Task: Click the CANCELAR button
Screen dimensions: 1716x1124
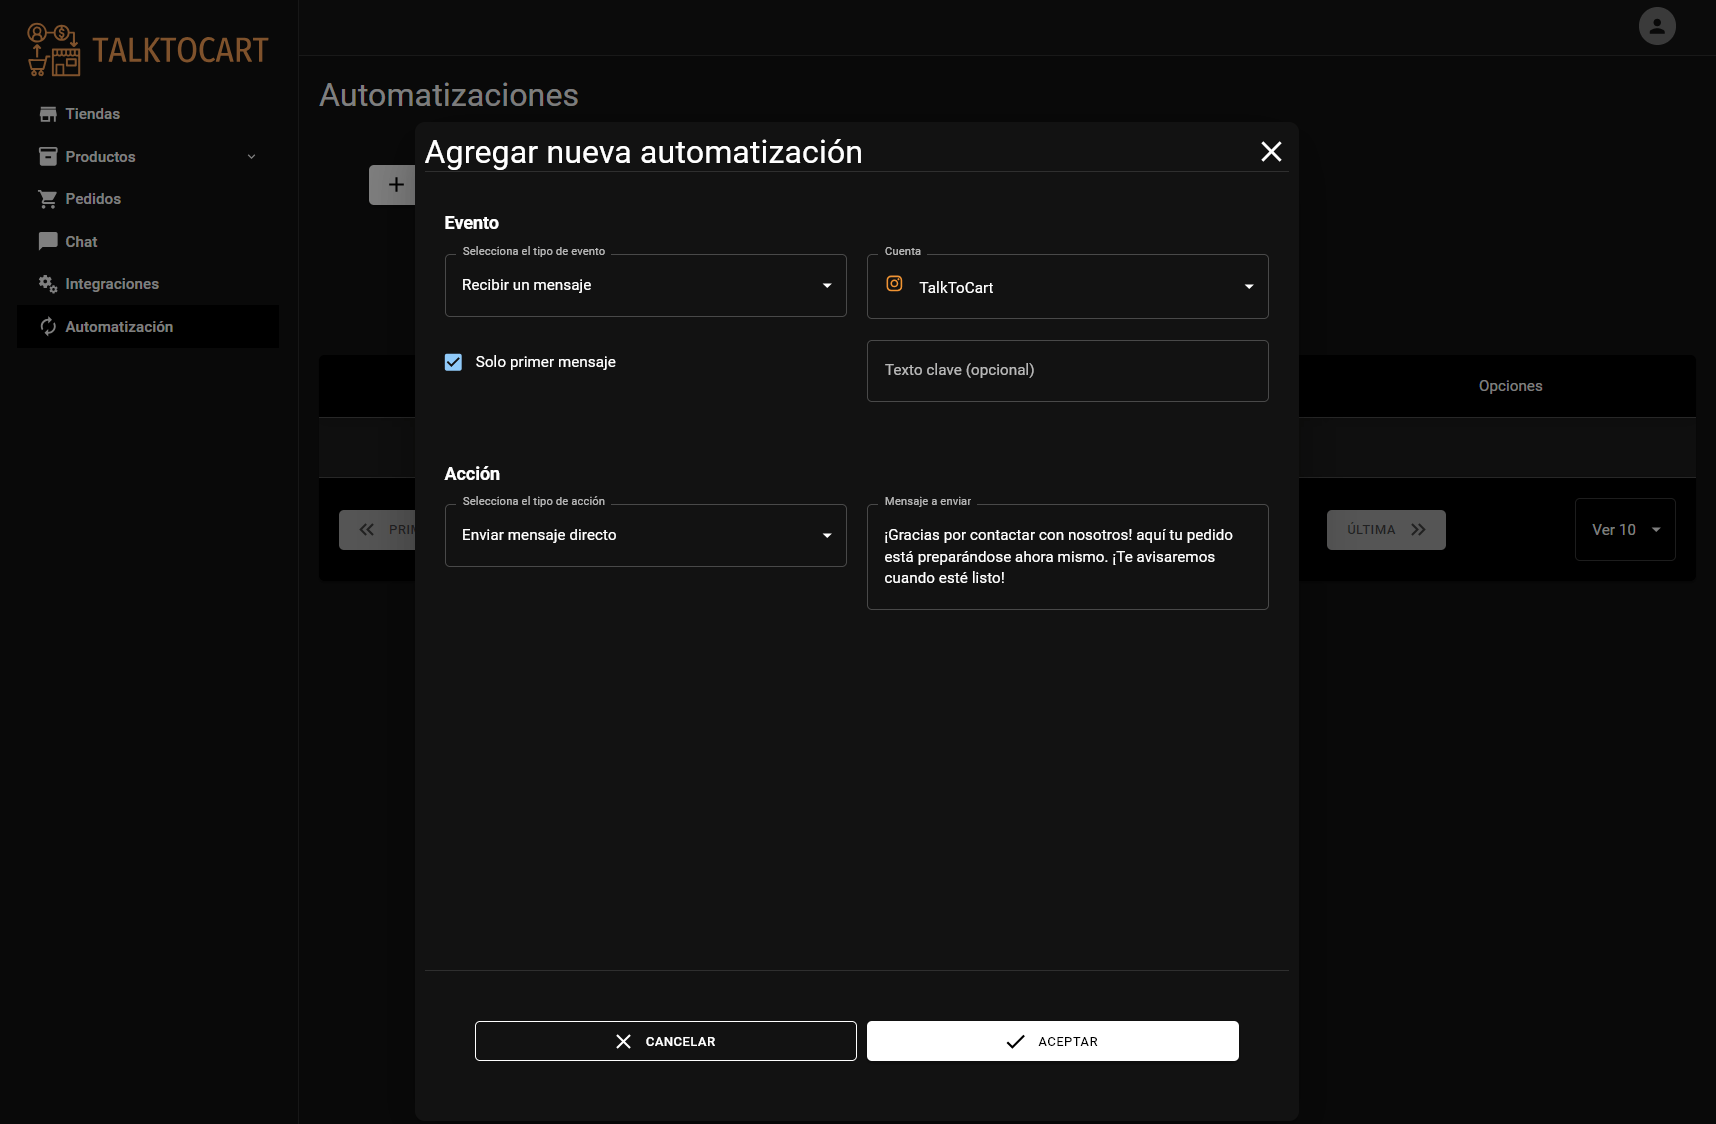Action: coord(665,1041)
